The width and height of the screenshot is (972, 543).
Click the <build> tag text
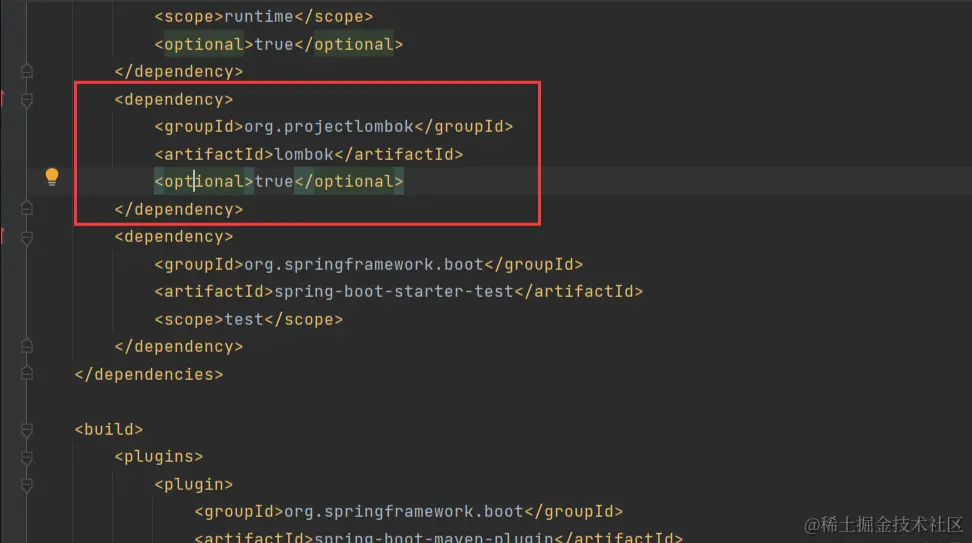(x=108, y=430)
